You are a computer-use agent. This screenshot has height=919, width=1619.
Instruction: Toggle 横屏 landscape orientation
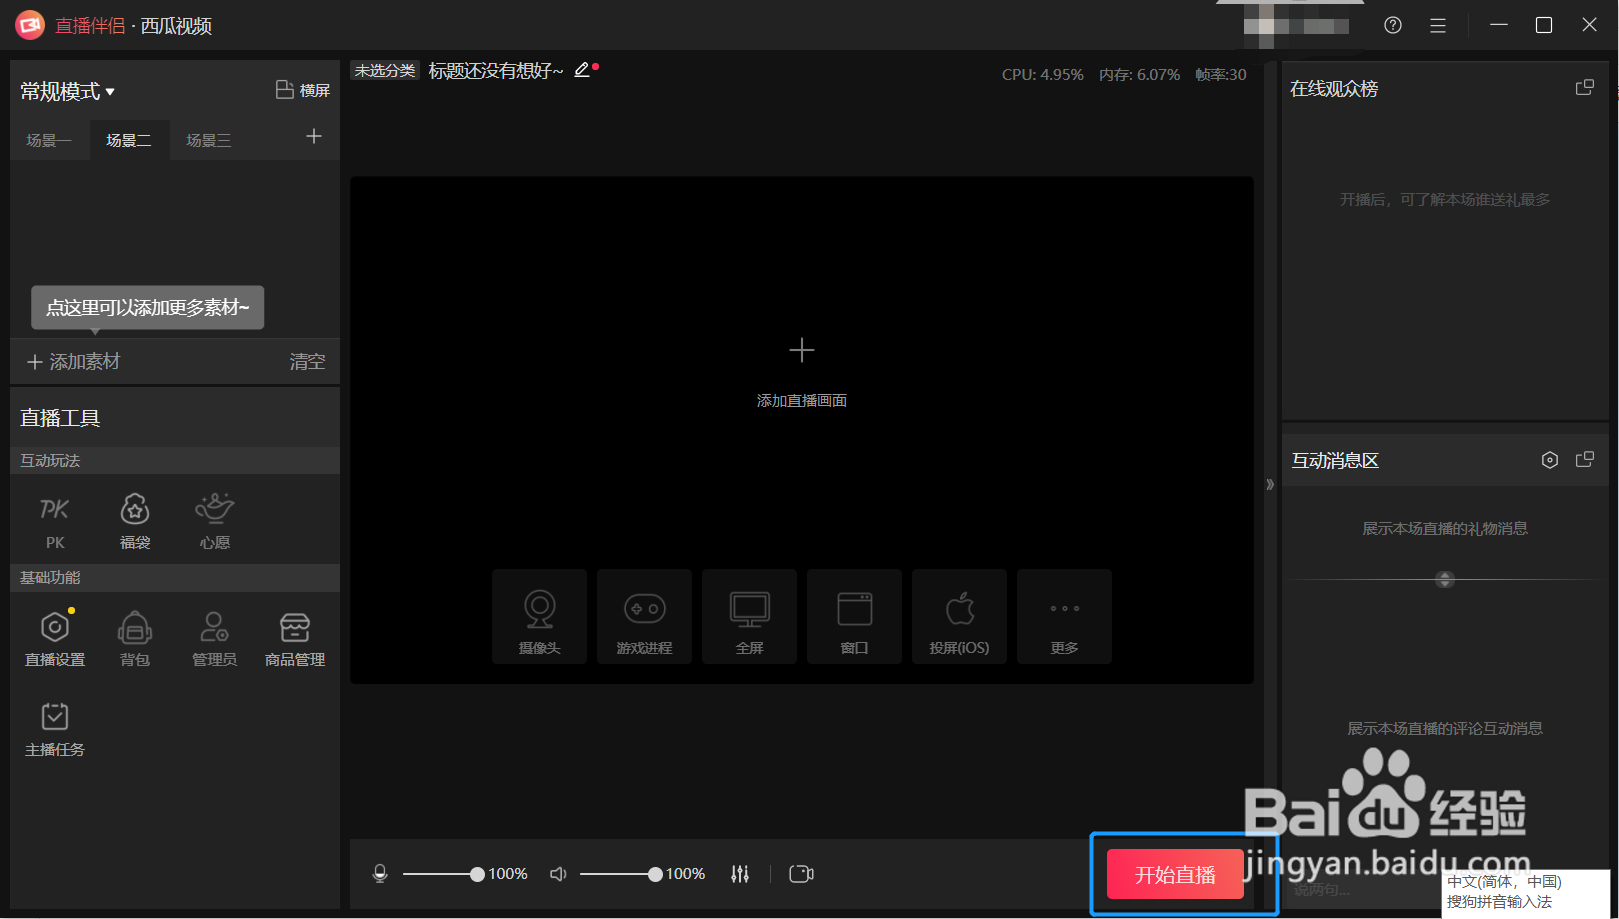pyautogui.click(x=303, y=90)
